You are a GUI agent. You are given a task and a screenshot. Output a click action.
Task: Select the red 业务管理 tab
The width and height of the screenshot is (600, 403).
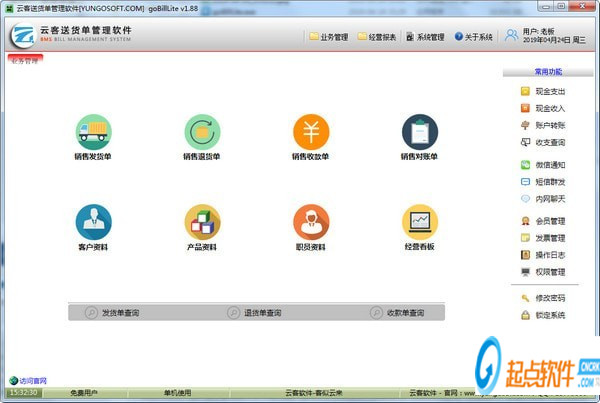25,60
